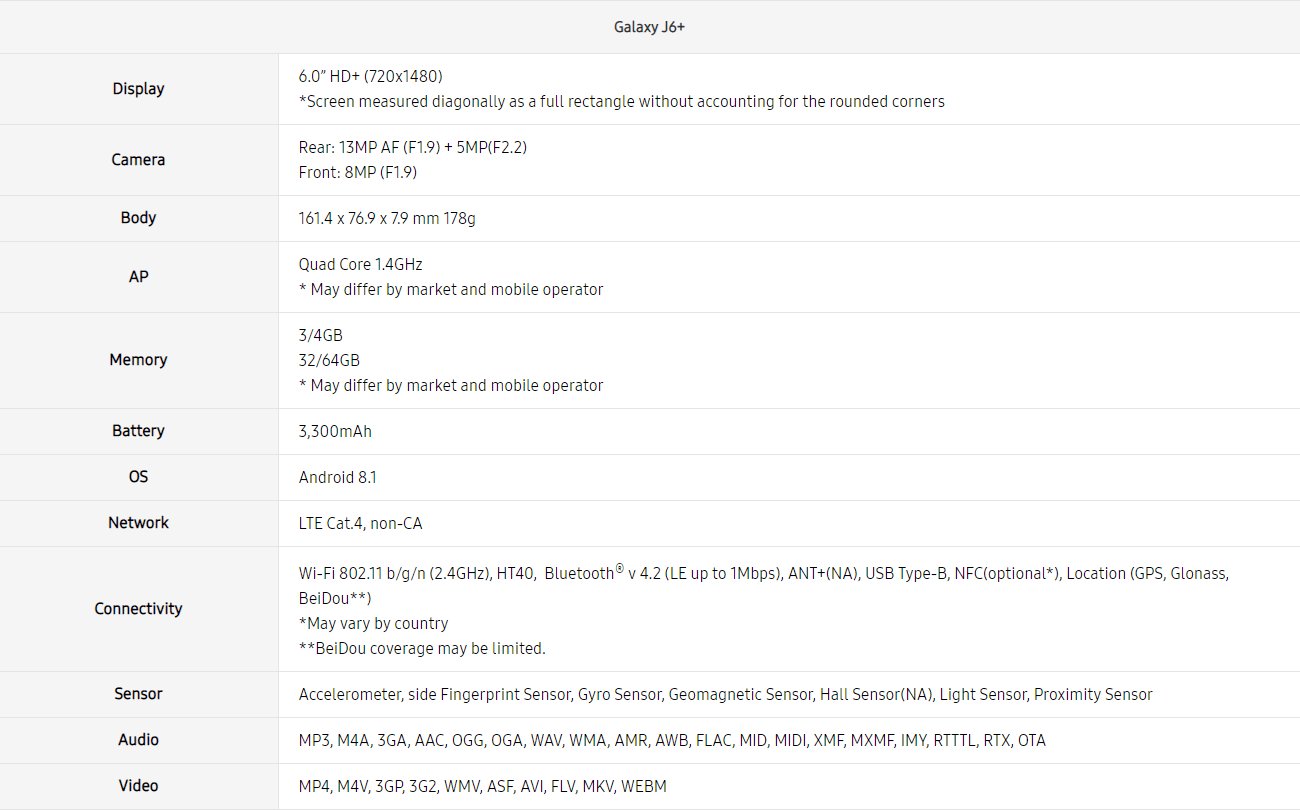Click the 32/64GB storage text
This screenshot has width=1300, height=810.
(x=329, y=360)
